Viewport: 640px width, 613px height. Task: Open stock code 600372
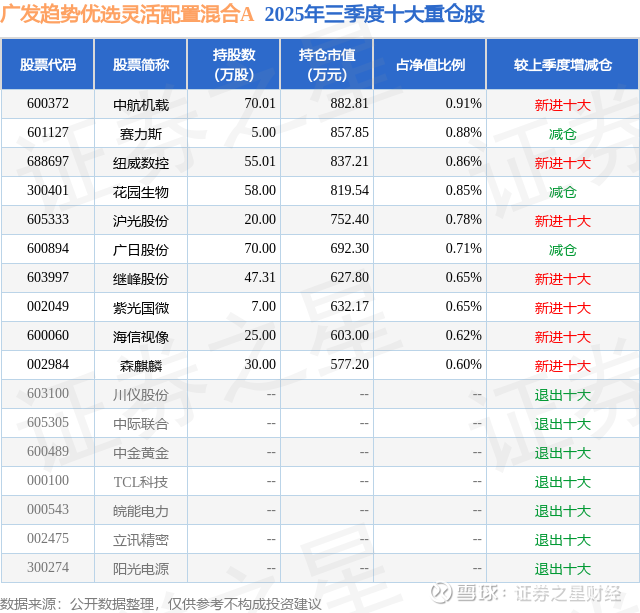click(x=48, y=104)
